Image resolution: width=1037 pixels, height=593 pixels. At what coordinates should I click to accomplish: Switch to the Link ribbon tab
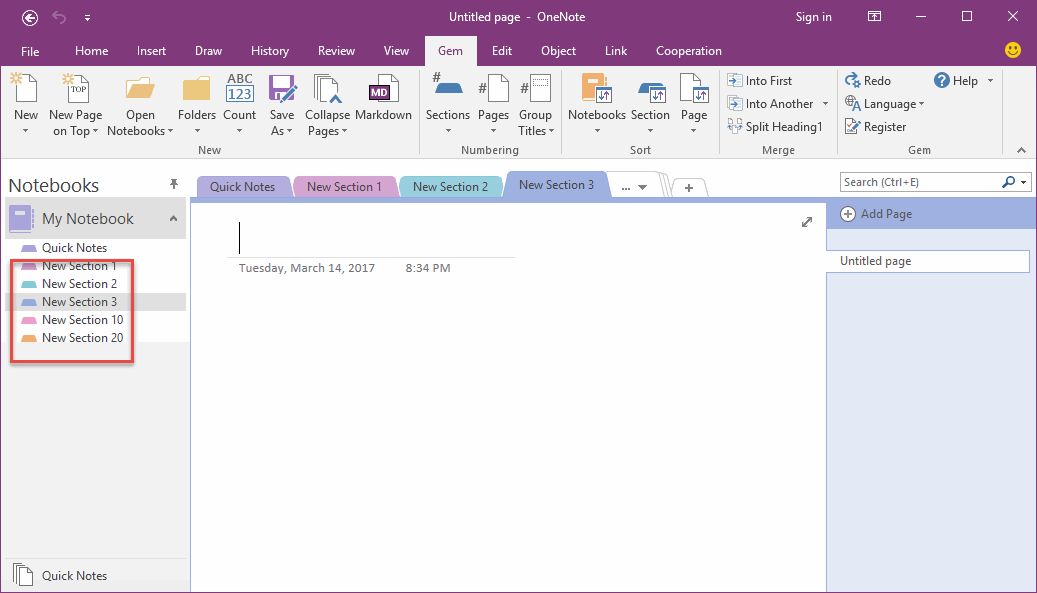616,51
